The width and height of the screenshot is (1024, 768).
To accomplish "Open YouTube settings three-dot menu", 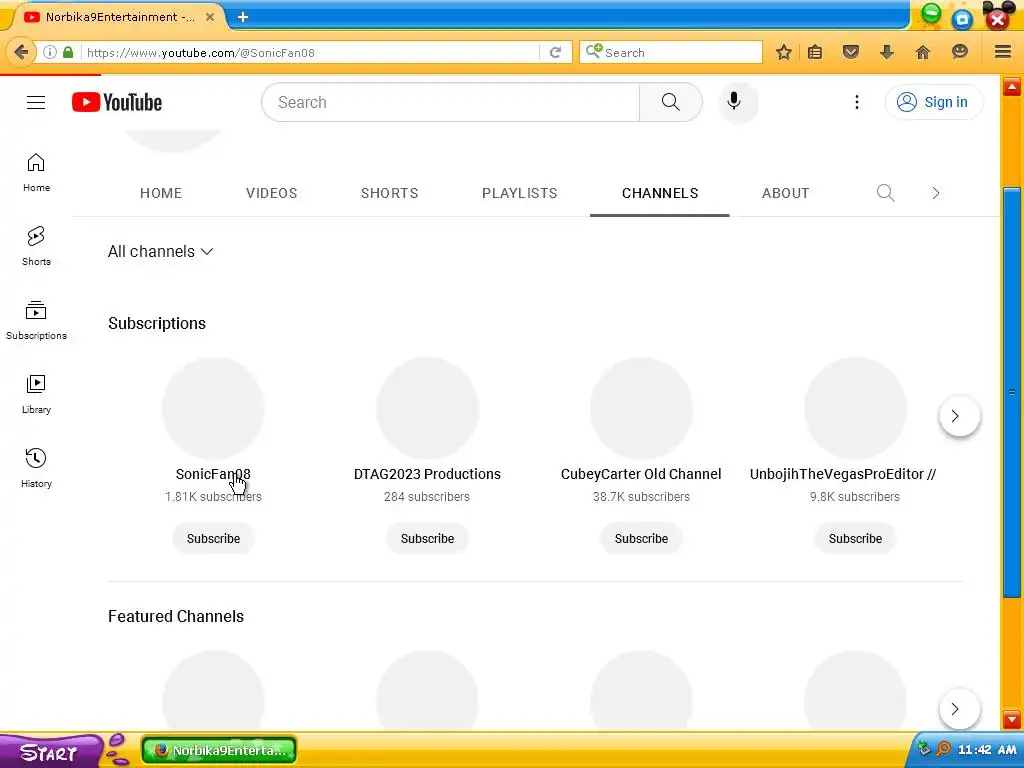I will (x=857, y=102).
